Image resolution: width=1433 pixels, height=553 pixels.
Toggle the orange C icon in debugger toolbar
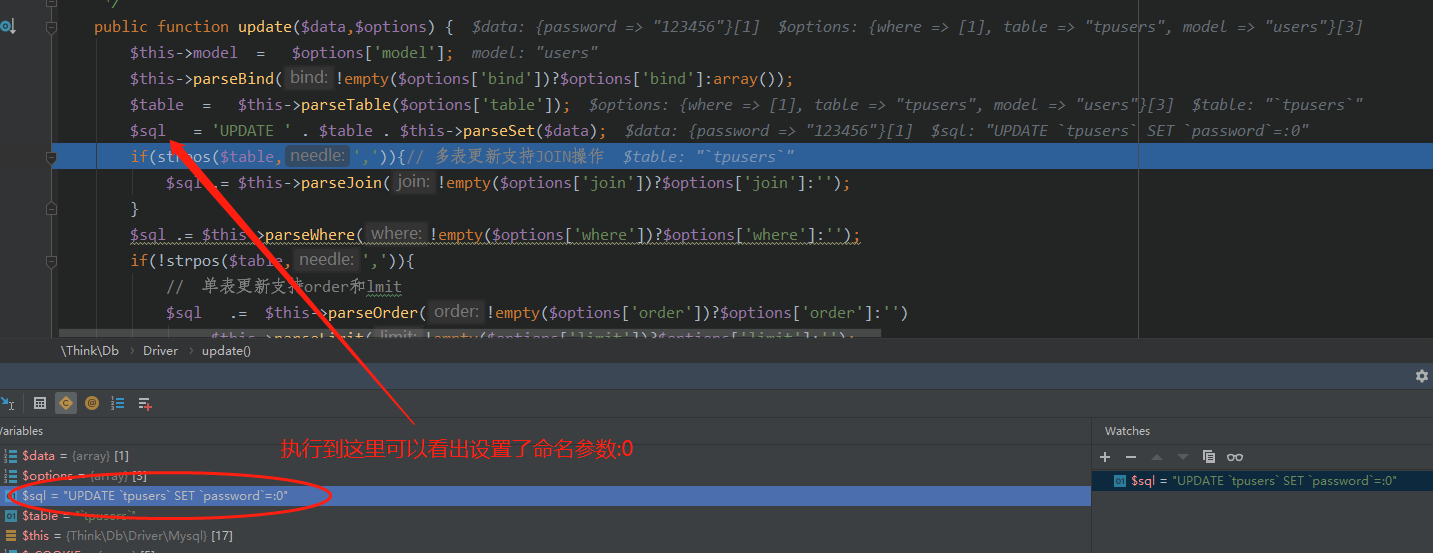coord(66,403)
